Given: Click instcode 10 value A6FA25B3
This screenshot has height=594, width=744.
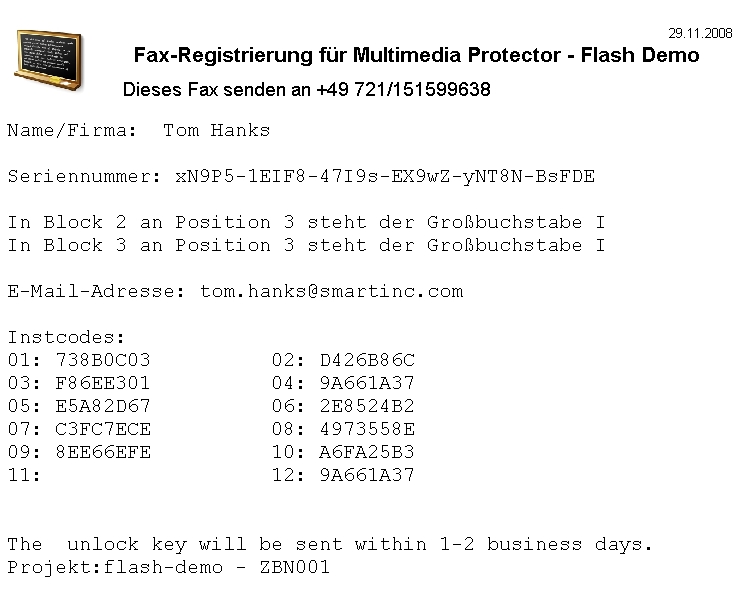Looking at the screenshot, I should (367, 452).
